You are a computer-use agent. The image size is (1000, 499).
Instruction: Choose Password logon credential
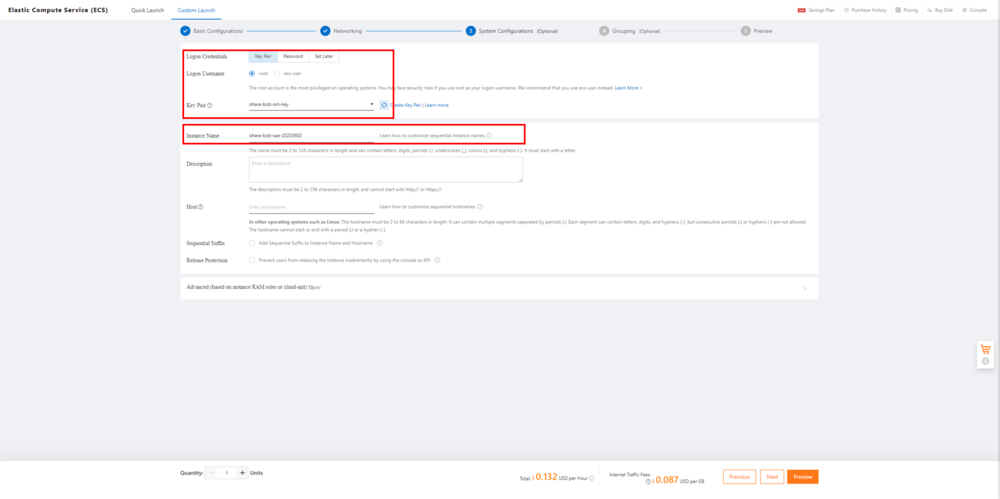(293, 57)
